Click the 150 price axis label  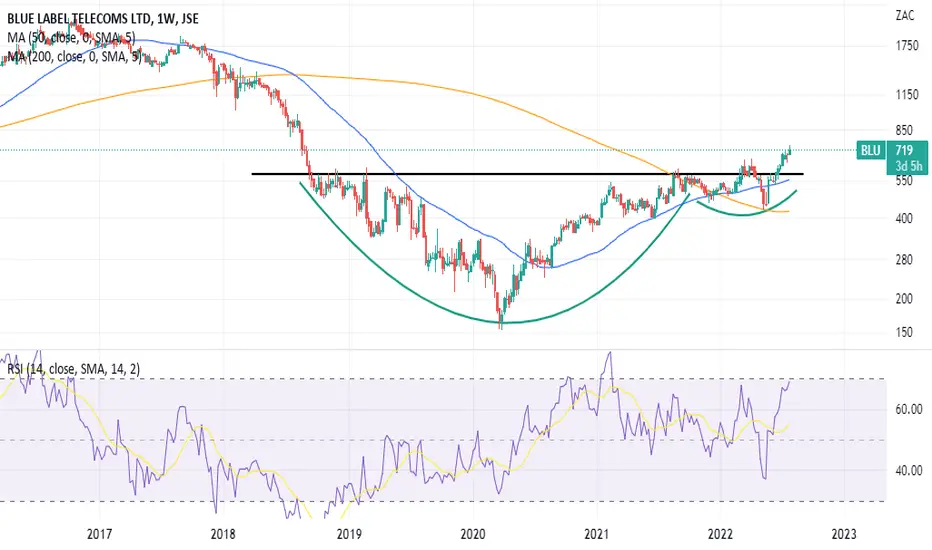(904, 332)
